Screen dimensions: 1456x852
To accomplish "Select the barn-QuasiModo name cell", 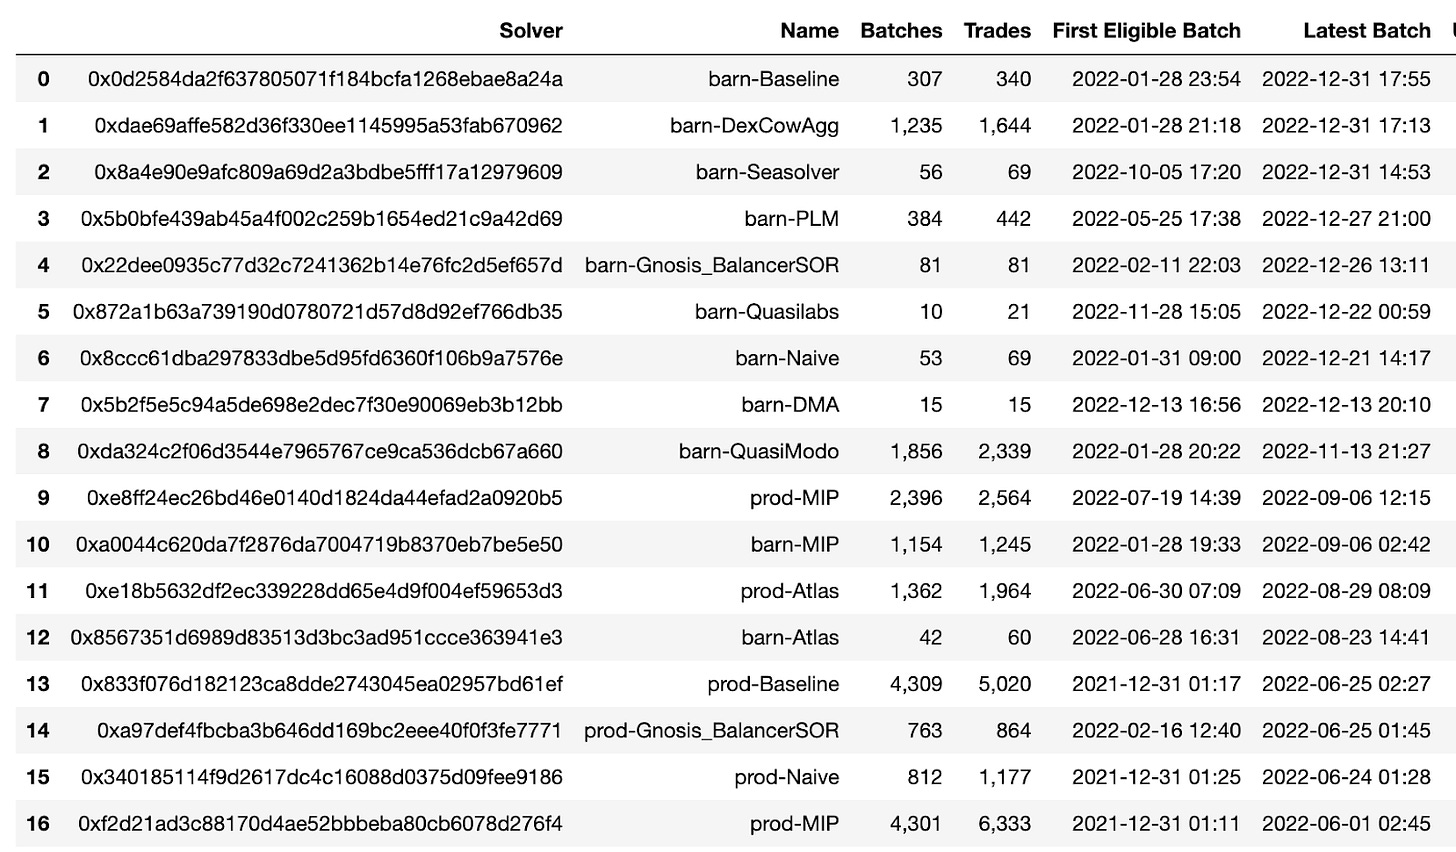I will coord(758,451).
